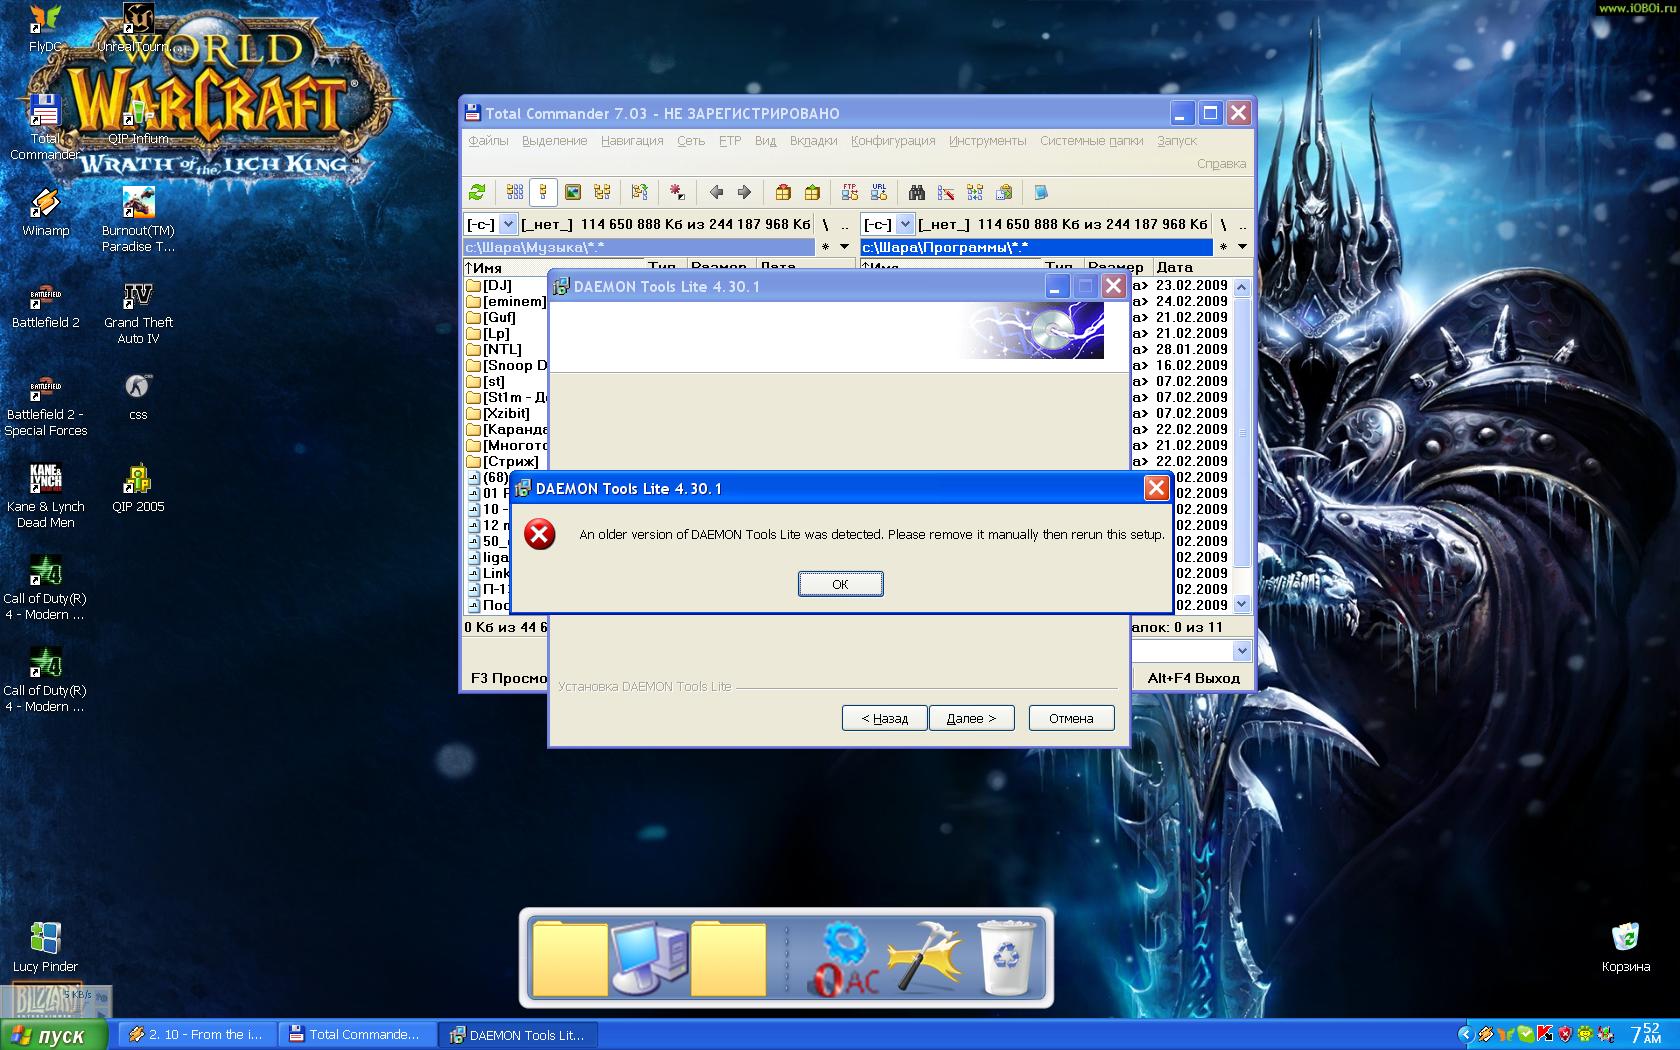
Task: Open the Инструменты menu
Action: pos(987,141)
